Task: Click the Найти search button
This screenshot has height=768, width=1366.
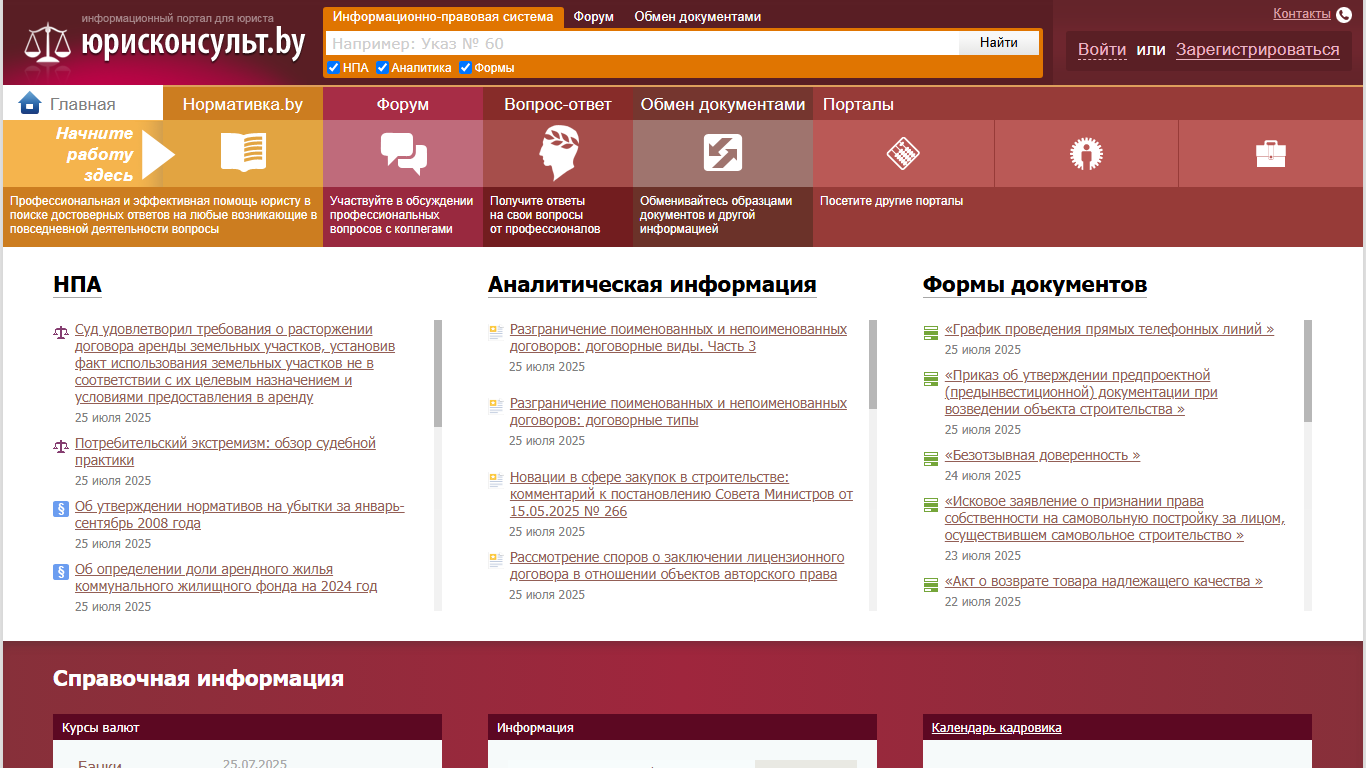Action: point(999,43)
